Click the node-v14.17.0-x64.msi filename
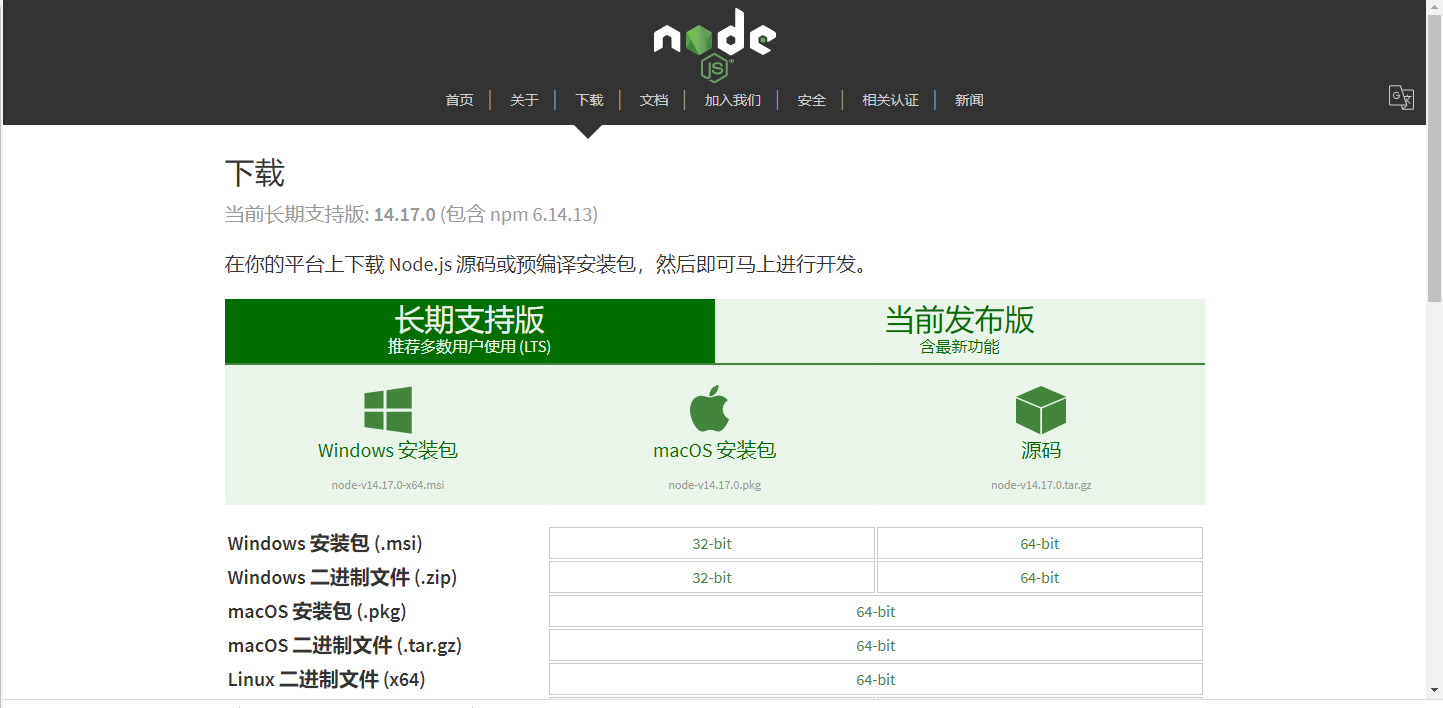Screen dimensions: 1443x708 click(388, 485)
